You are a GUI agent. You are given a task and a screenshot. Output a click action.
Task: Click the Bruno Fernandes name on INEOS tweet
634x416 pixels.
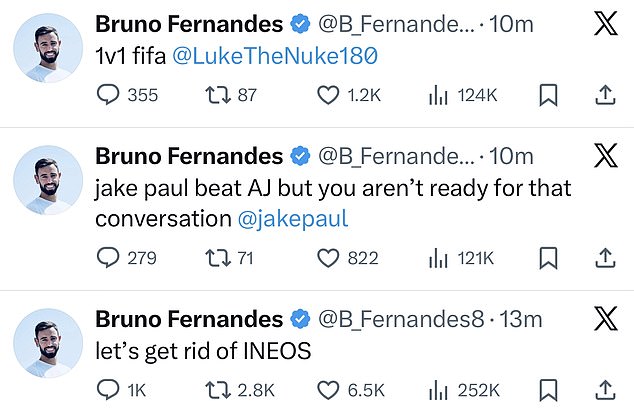188,319
